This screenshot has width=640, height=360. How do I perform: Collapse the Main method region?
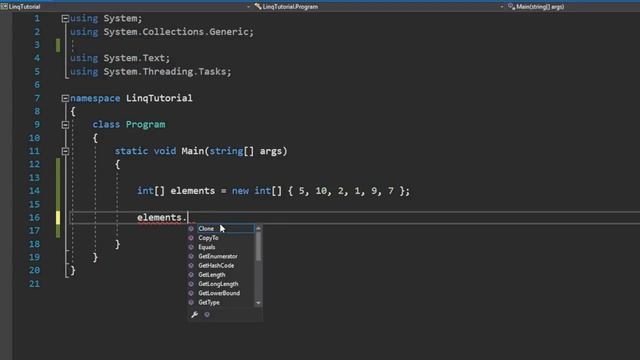pos(65,151)
